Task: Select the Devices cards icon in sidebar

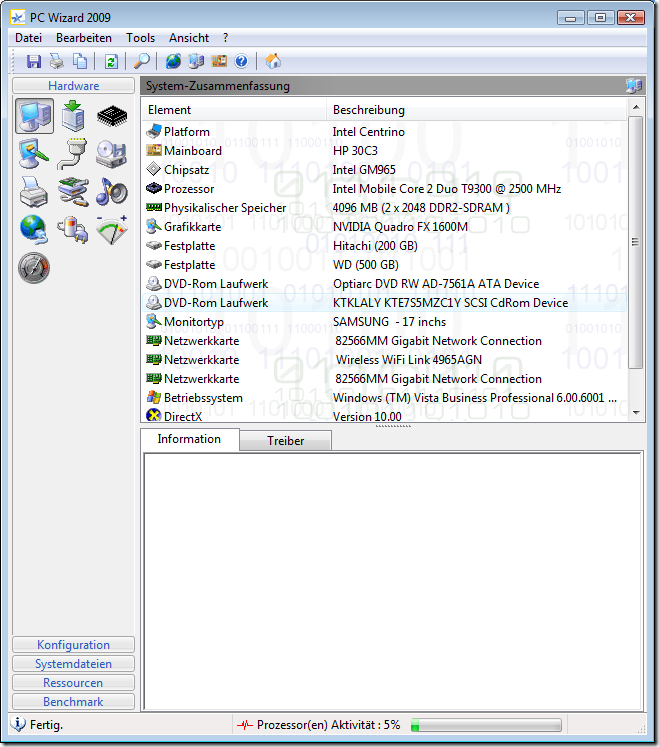Action: [x=73, y=192]
